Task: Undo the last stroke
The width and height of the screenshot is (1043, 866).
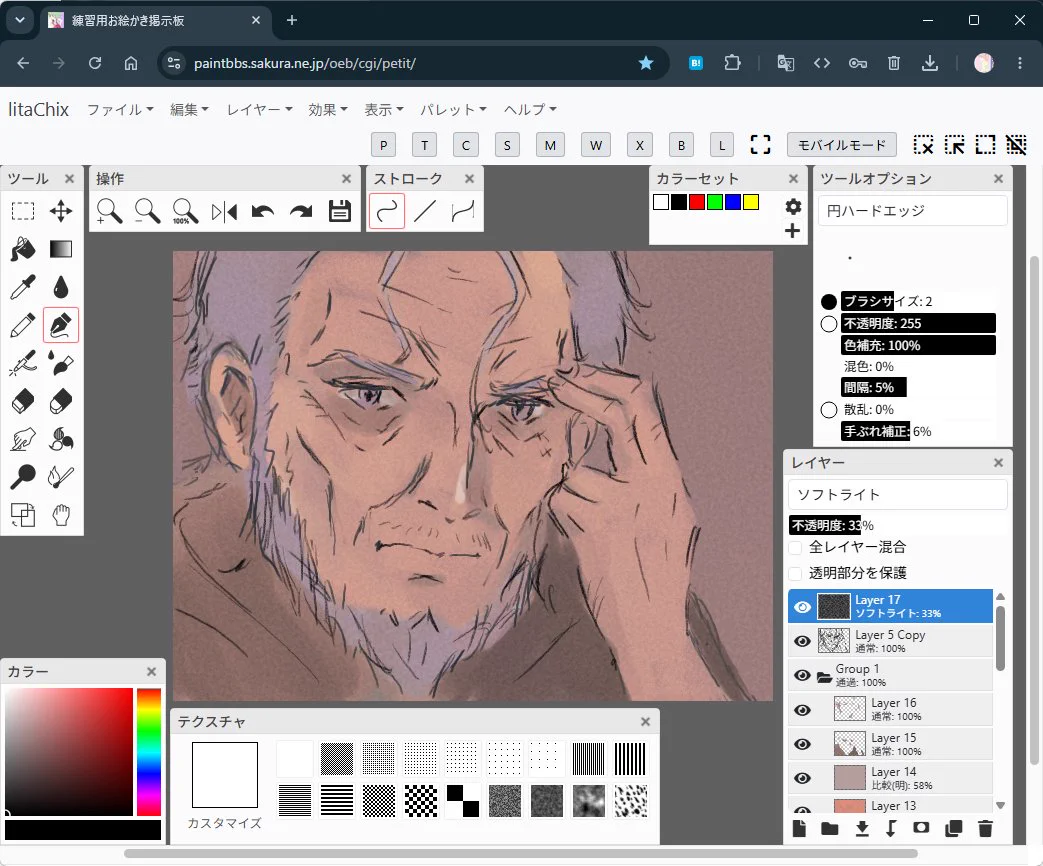Action: click(x=263, y=212)
